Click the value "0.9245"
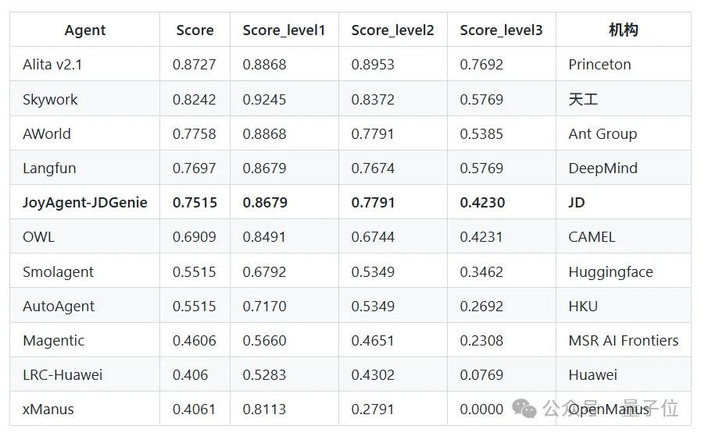Image resolution: width=701 pixels, height=436 pixels. (x=264, y=99)
